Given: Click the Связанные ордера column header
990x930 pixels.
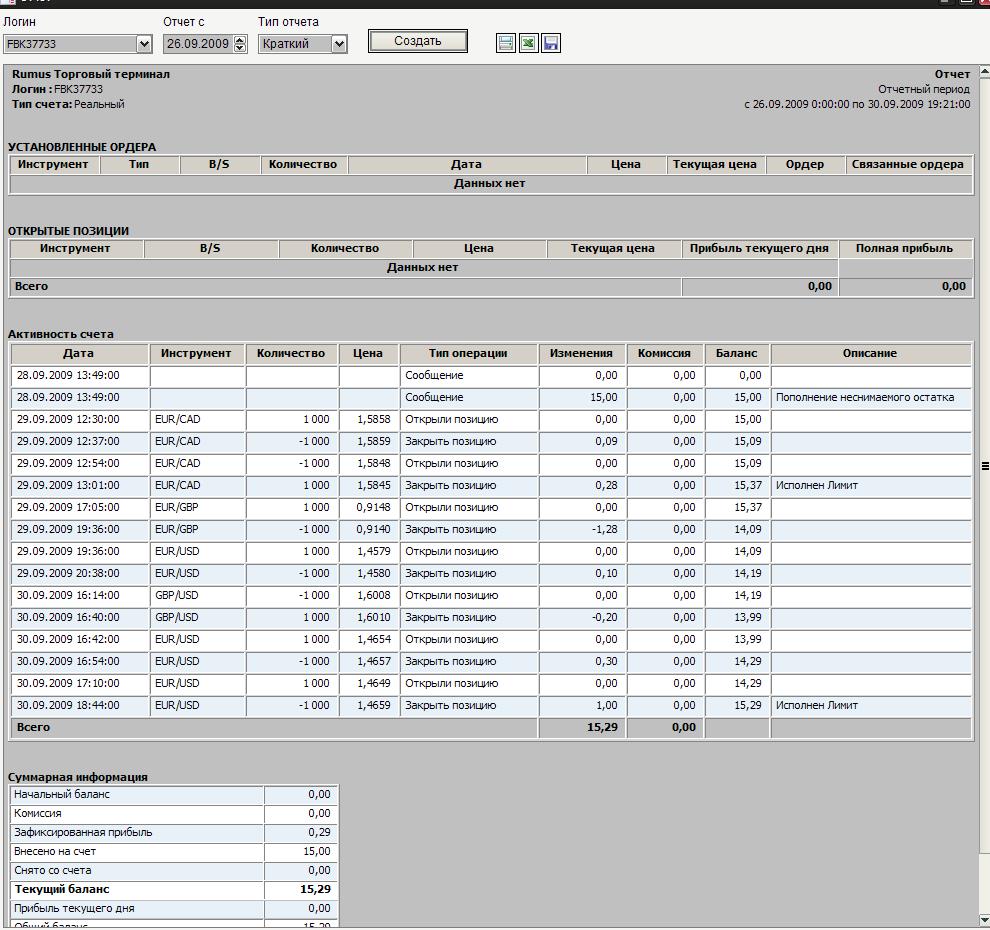Looking at the screenshot, I should tap(907, 165).
